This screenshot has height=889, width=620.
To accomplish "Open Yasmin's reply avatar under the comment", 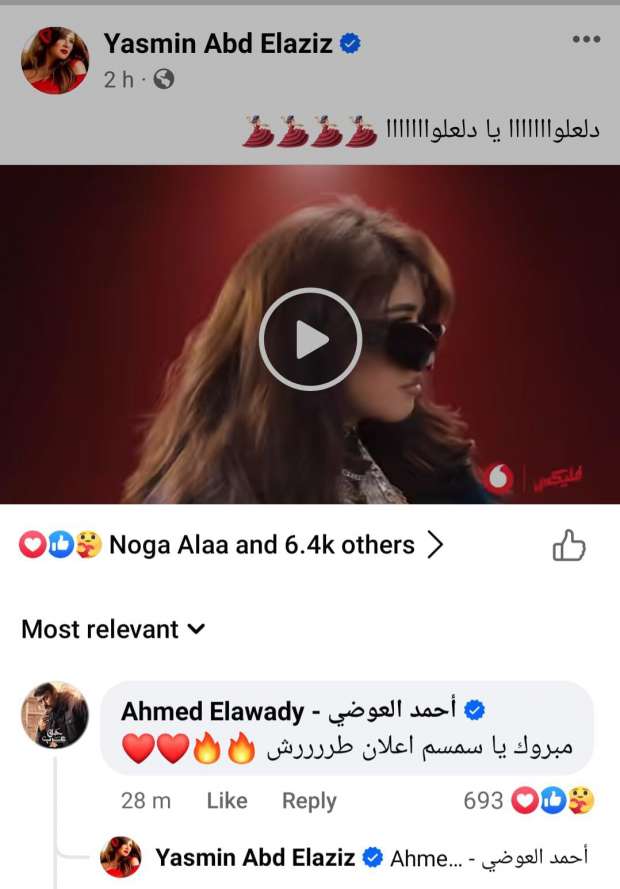I will [x=121, y=856].
